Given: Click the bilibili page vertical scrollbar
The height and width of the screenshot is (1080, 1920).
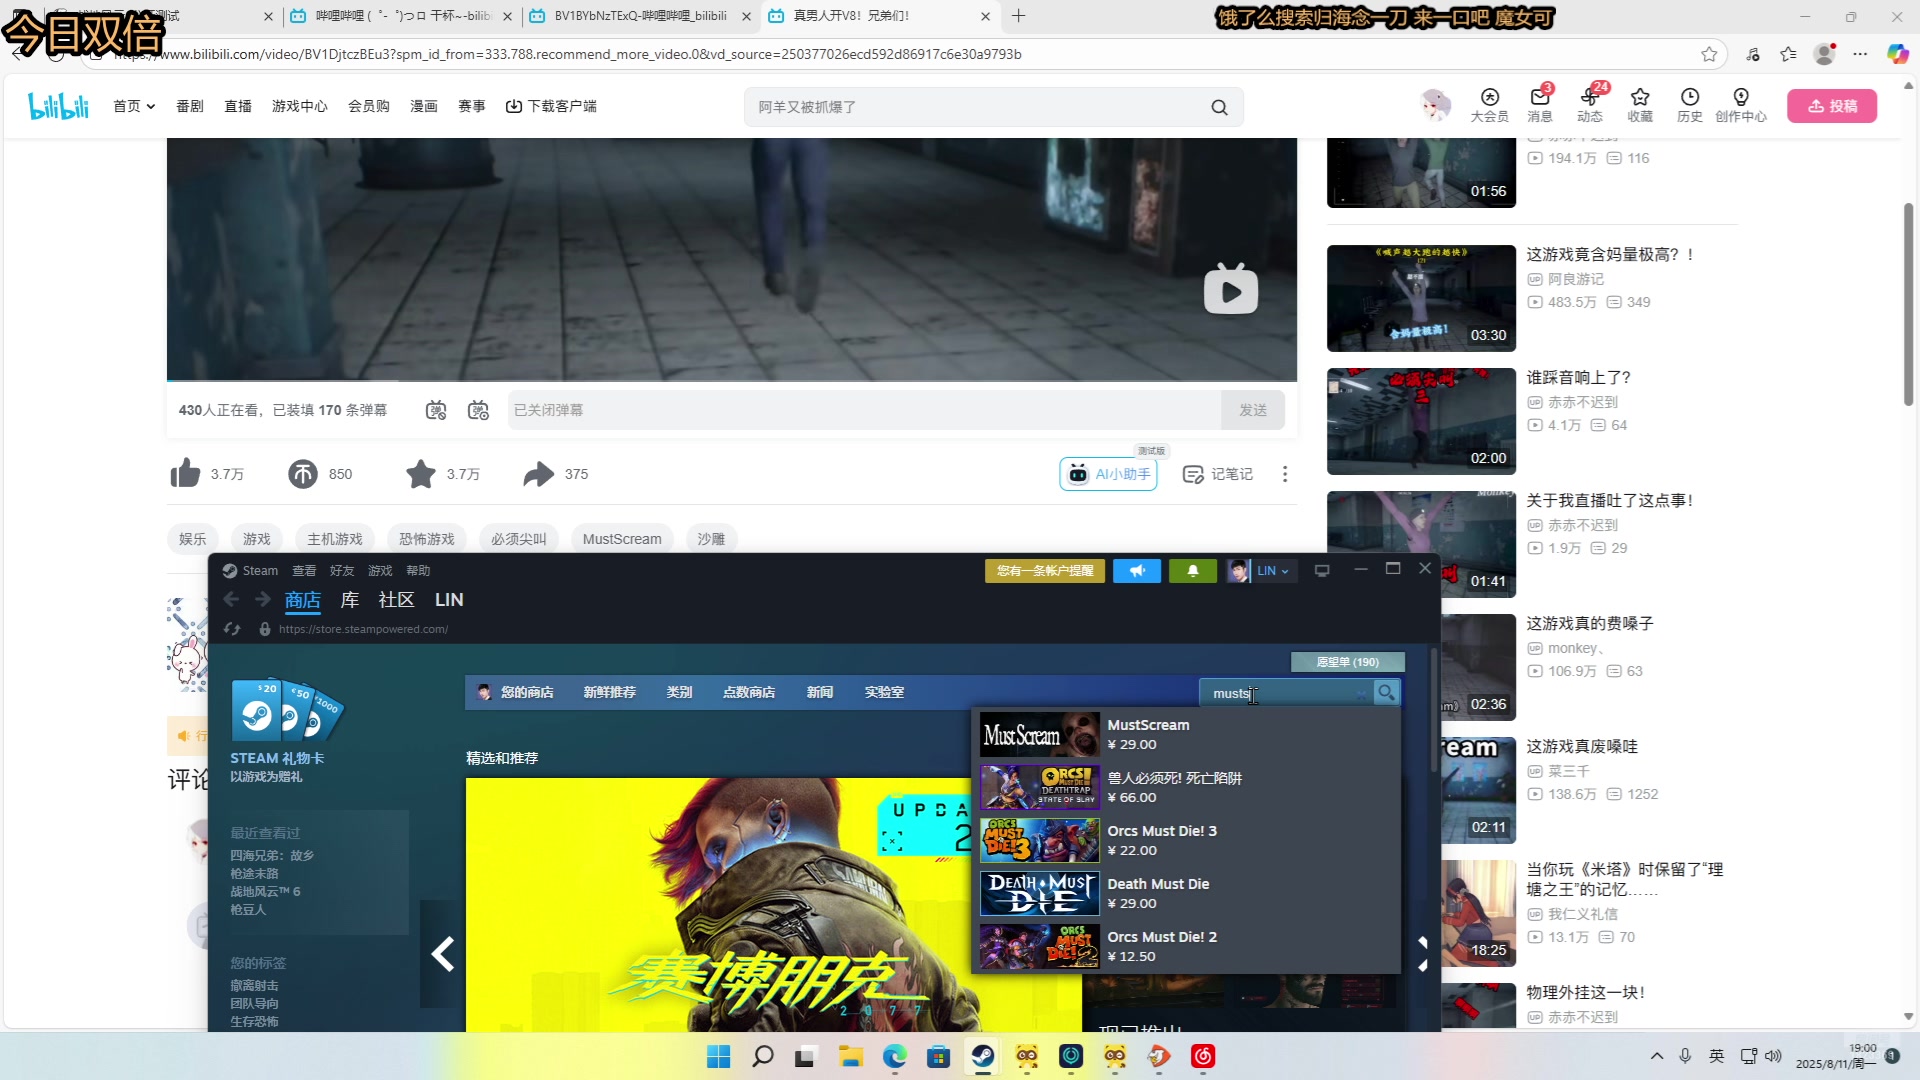Looking at the screenshot, I should pyautogui.click(x=1909, y=305).
